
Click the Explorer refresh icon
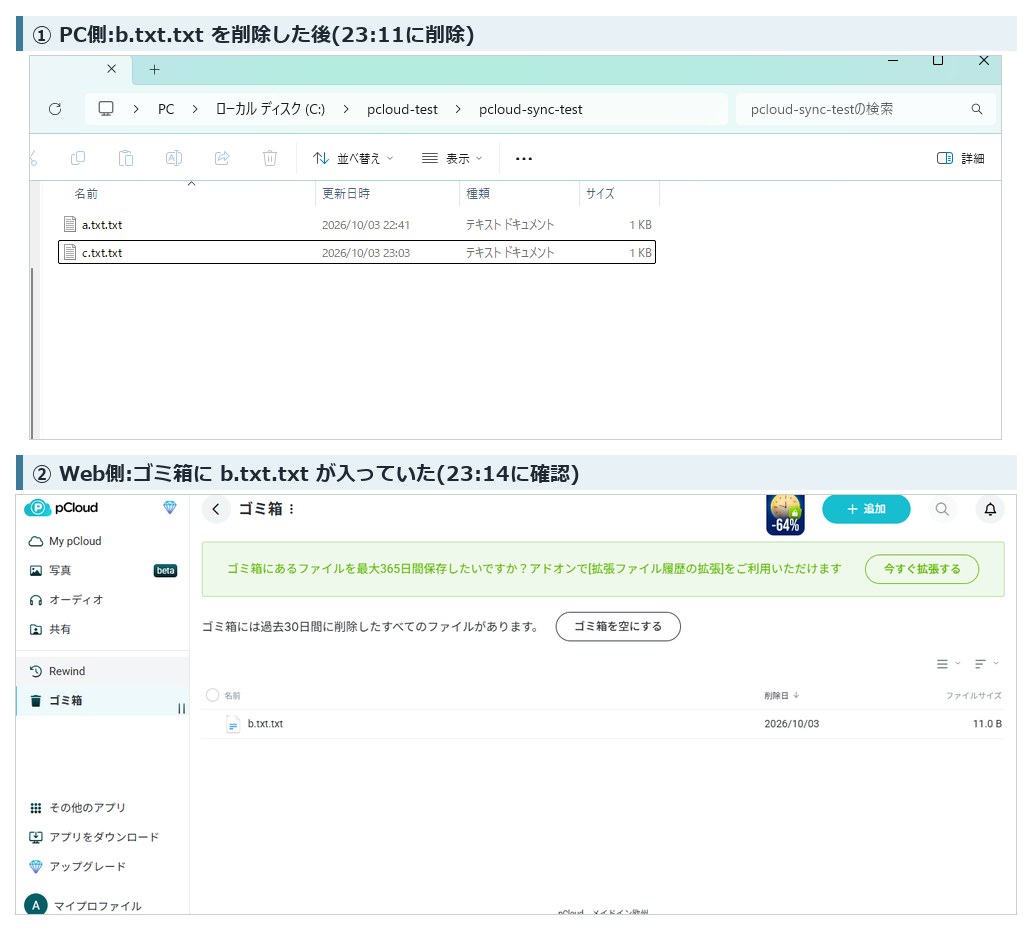[55, 109]
